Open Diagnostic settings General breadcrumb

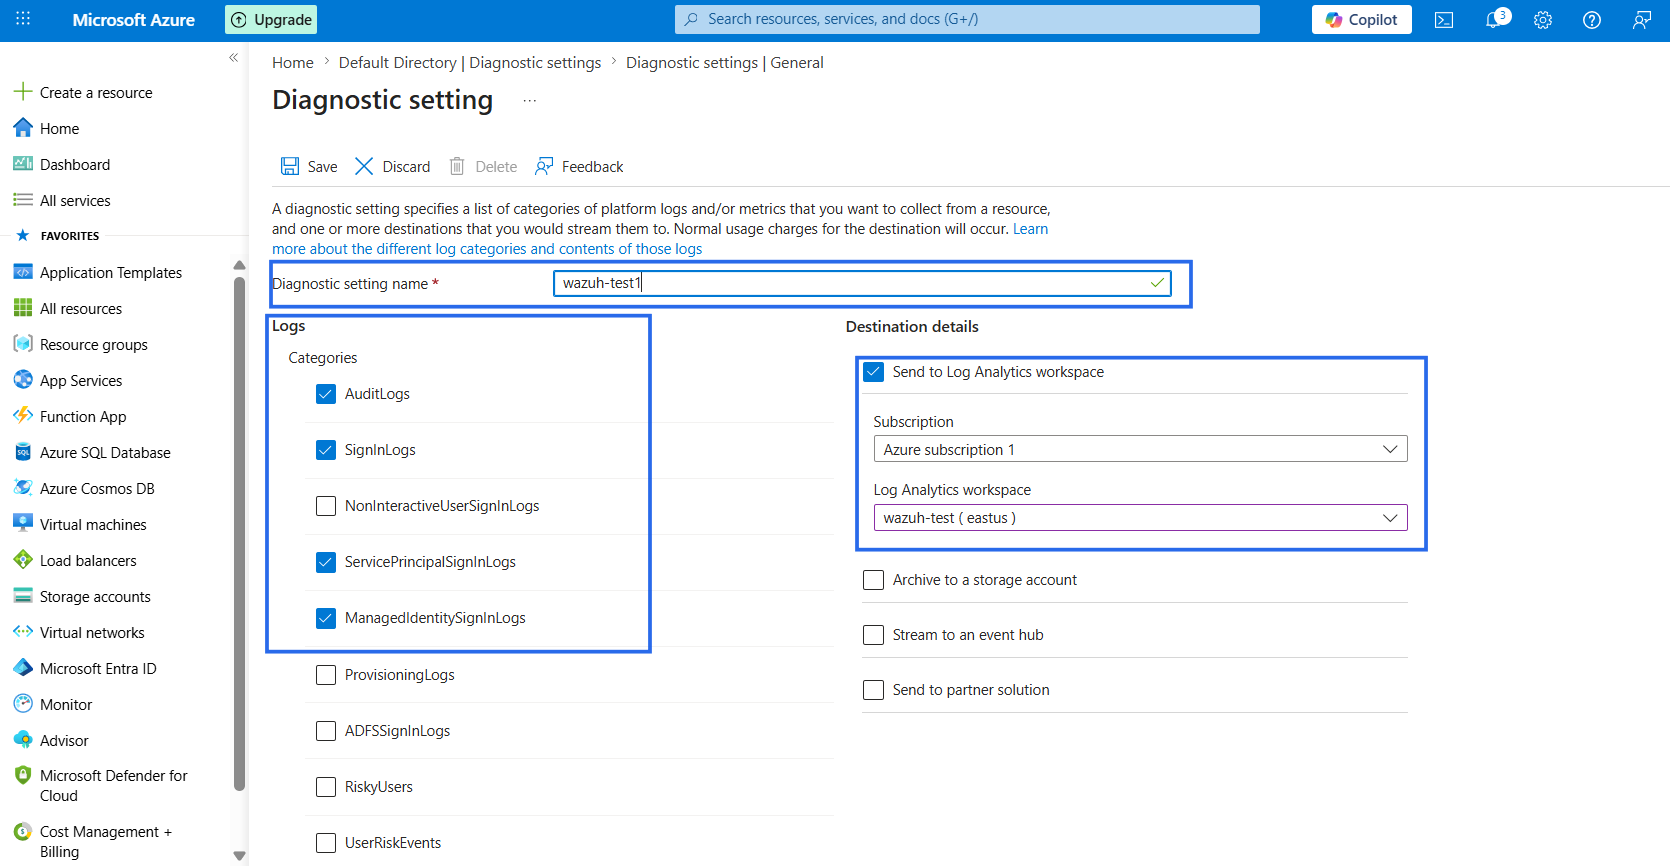[x=725, y=62]
